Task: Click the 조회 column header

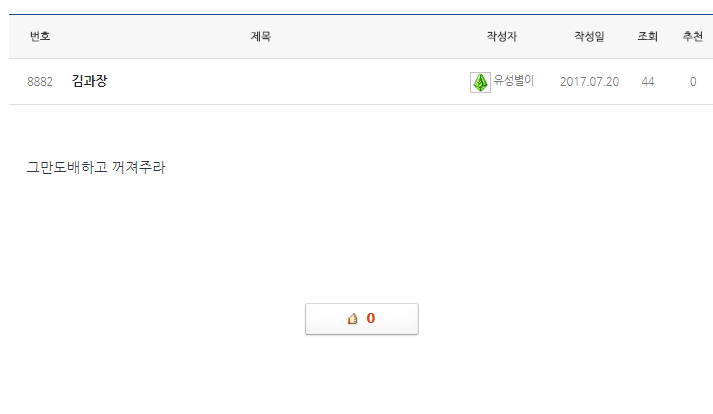Action: 648,36
